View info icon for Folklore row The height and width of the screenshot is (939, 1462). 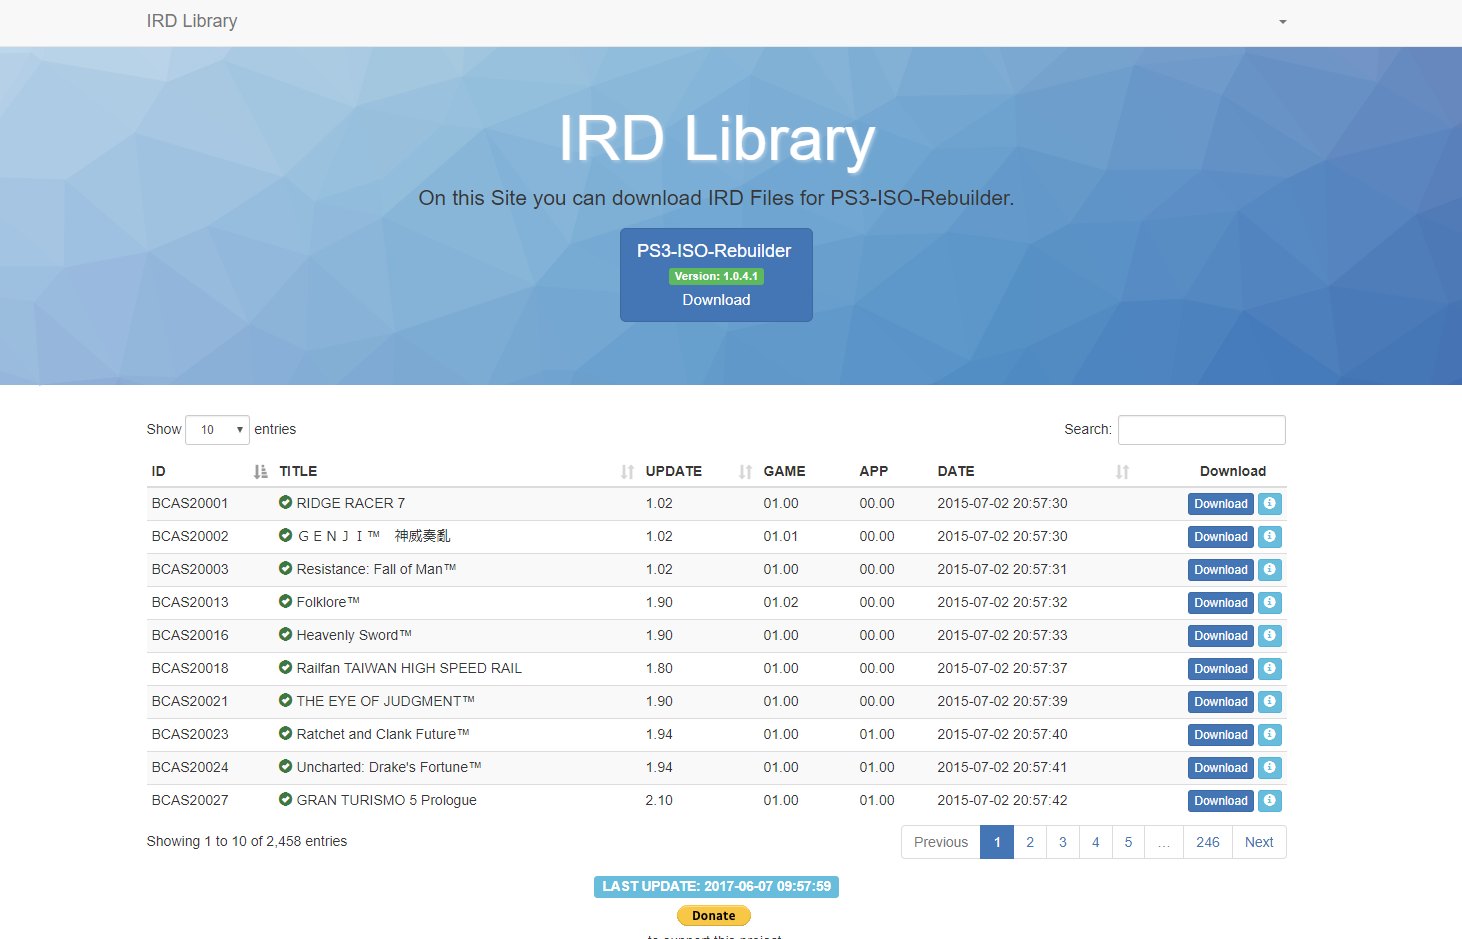click(1269, 603)
